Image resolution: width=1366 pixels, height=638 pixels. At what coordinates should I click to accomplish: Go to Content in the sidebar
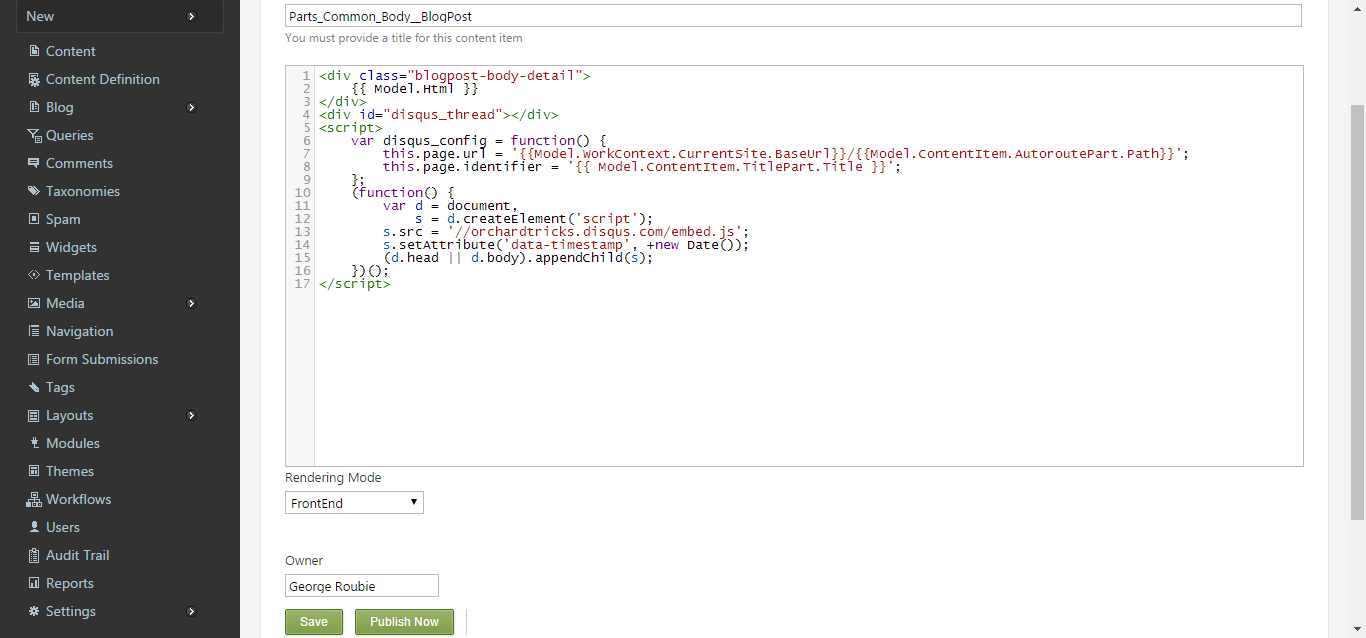click(x=71, y=51)
